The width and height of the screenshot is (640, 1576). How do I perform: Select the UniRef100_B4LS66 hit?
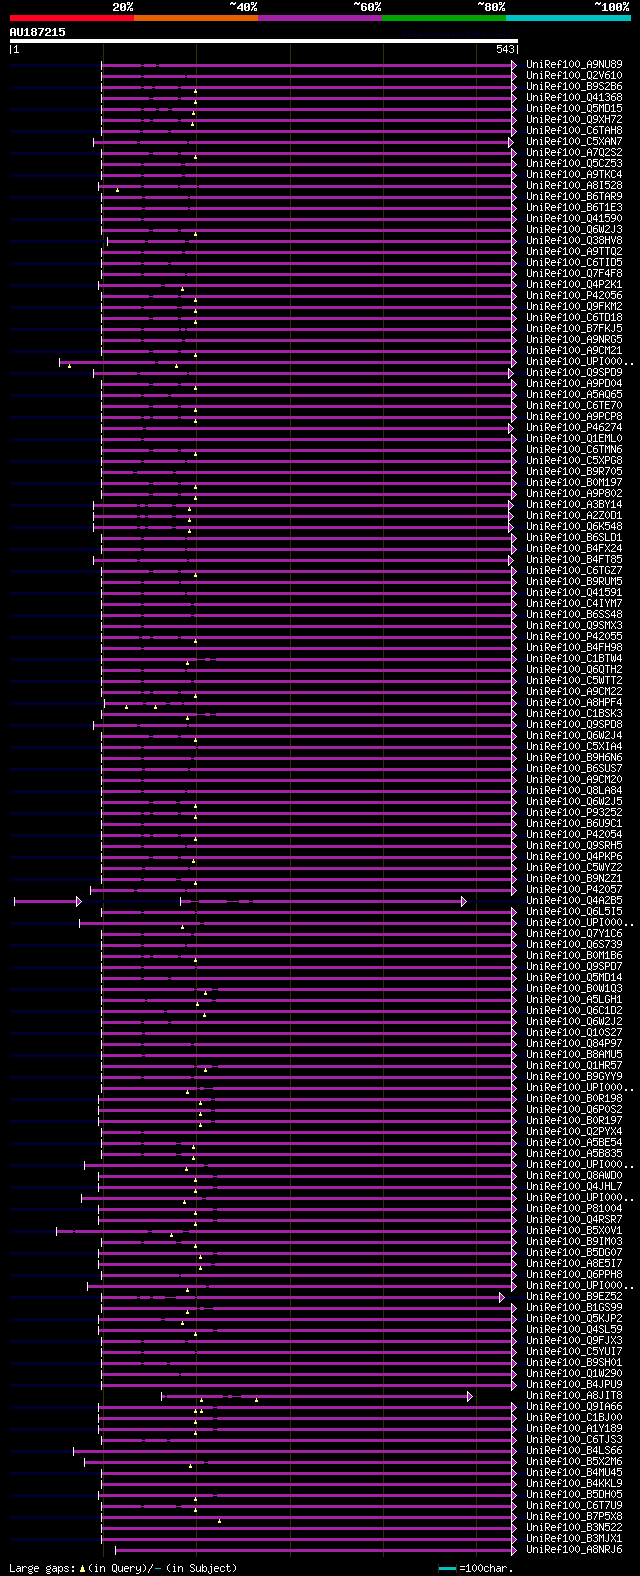point(574,1451)
